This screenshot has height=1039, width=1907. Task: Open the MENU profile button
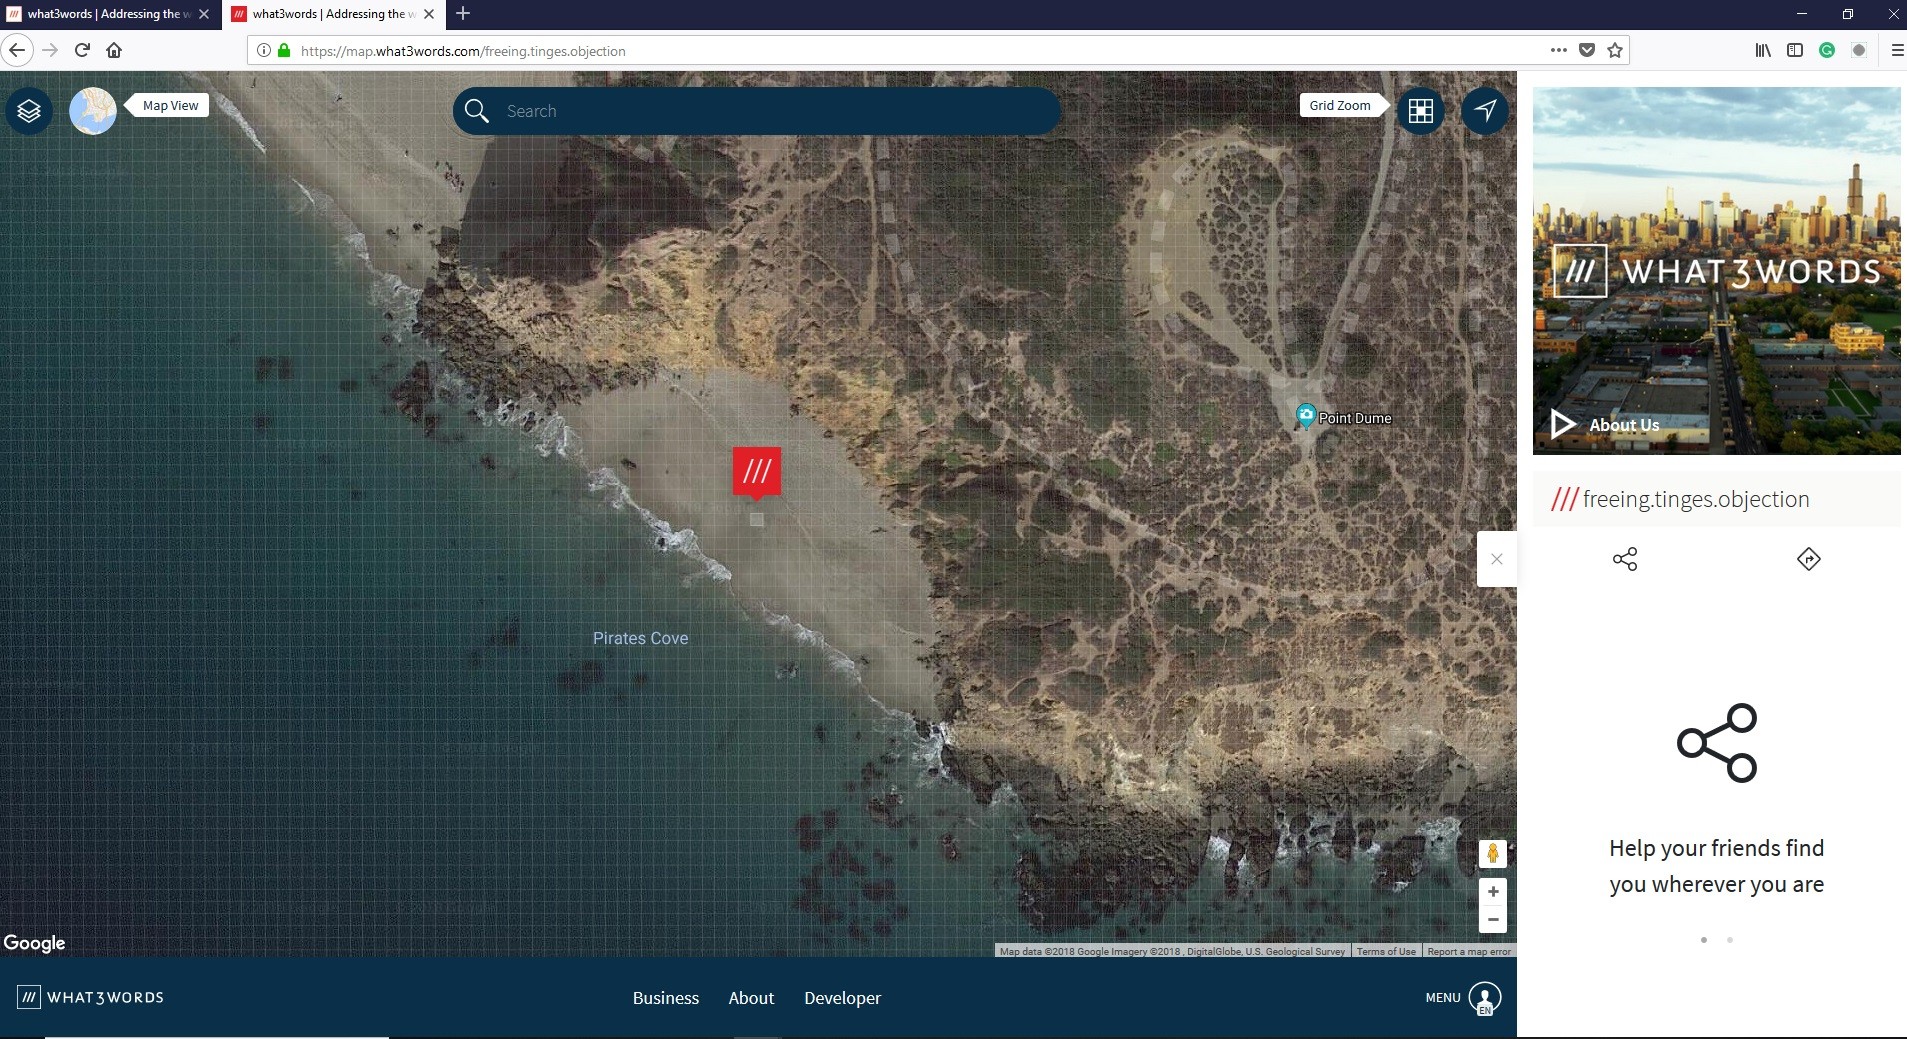1463,998
